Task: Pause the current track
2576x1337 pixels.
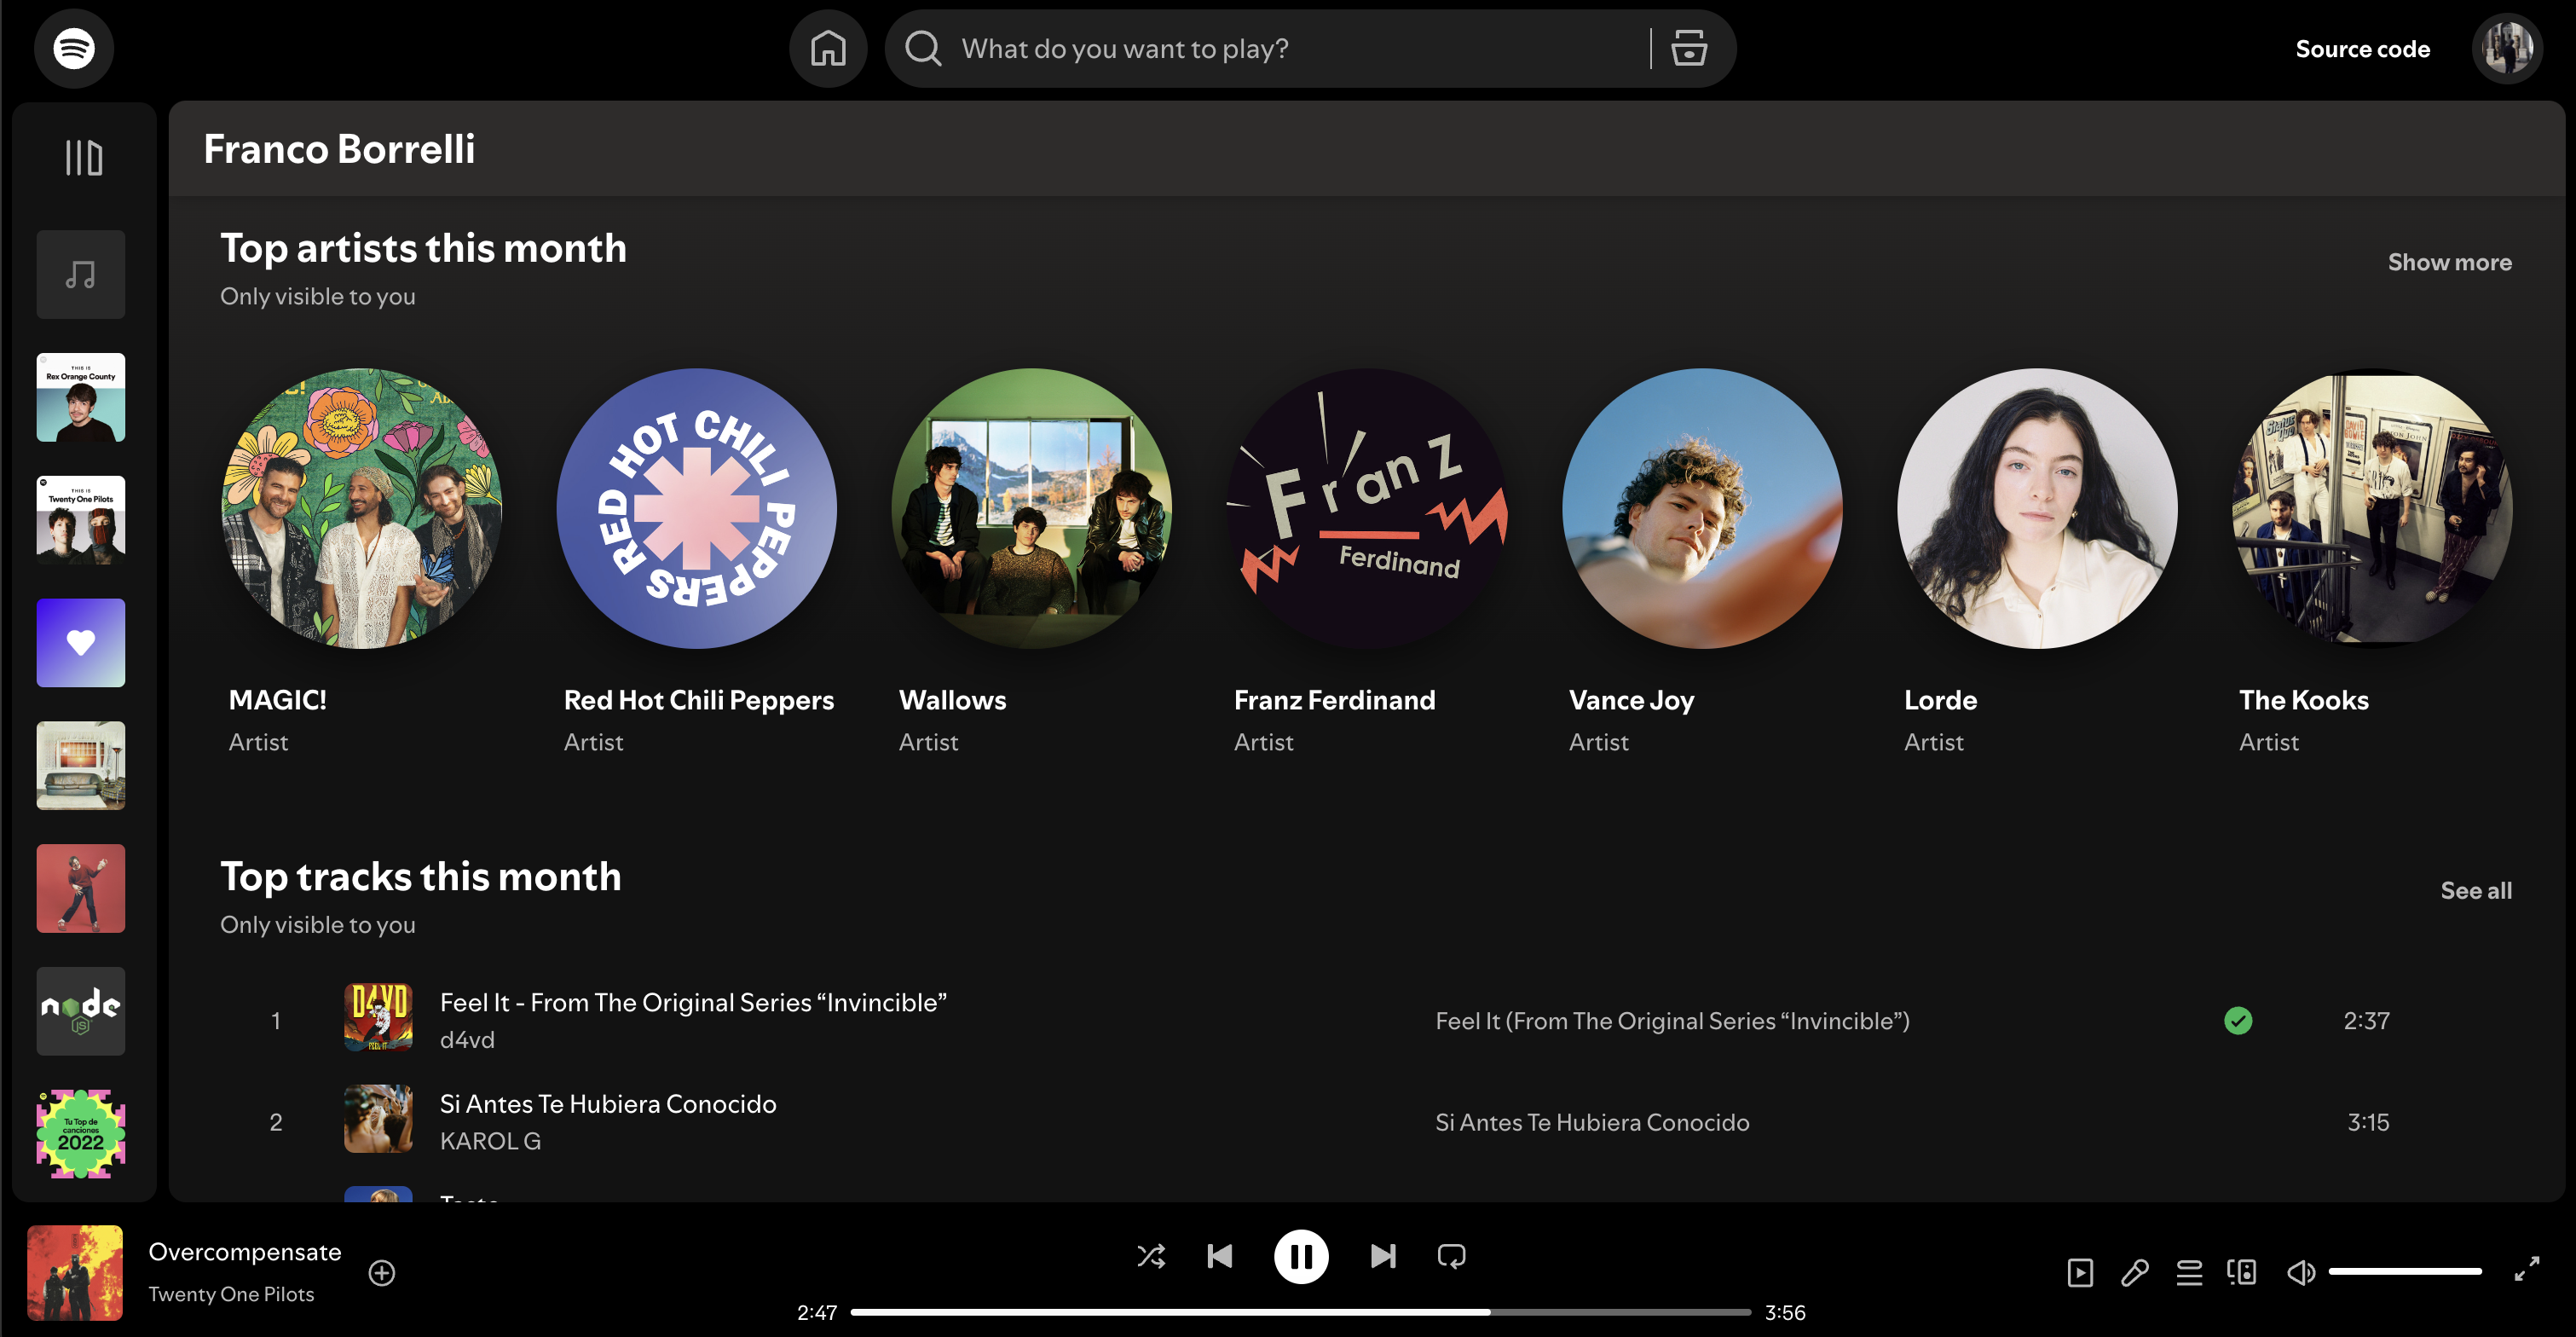Action: 1301,1256
